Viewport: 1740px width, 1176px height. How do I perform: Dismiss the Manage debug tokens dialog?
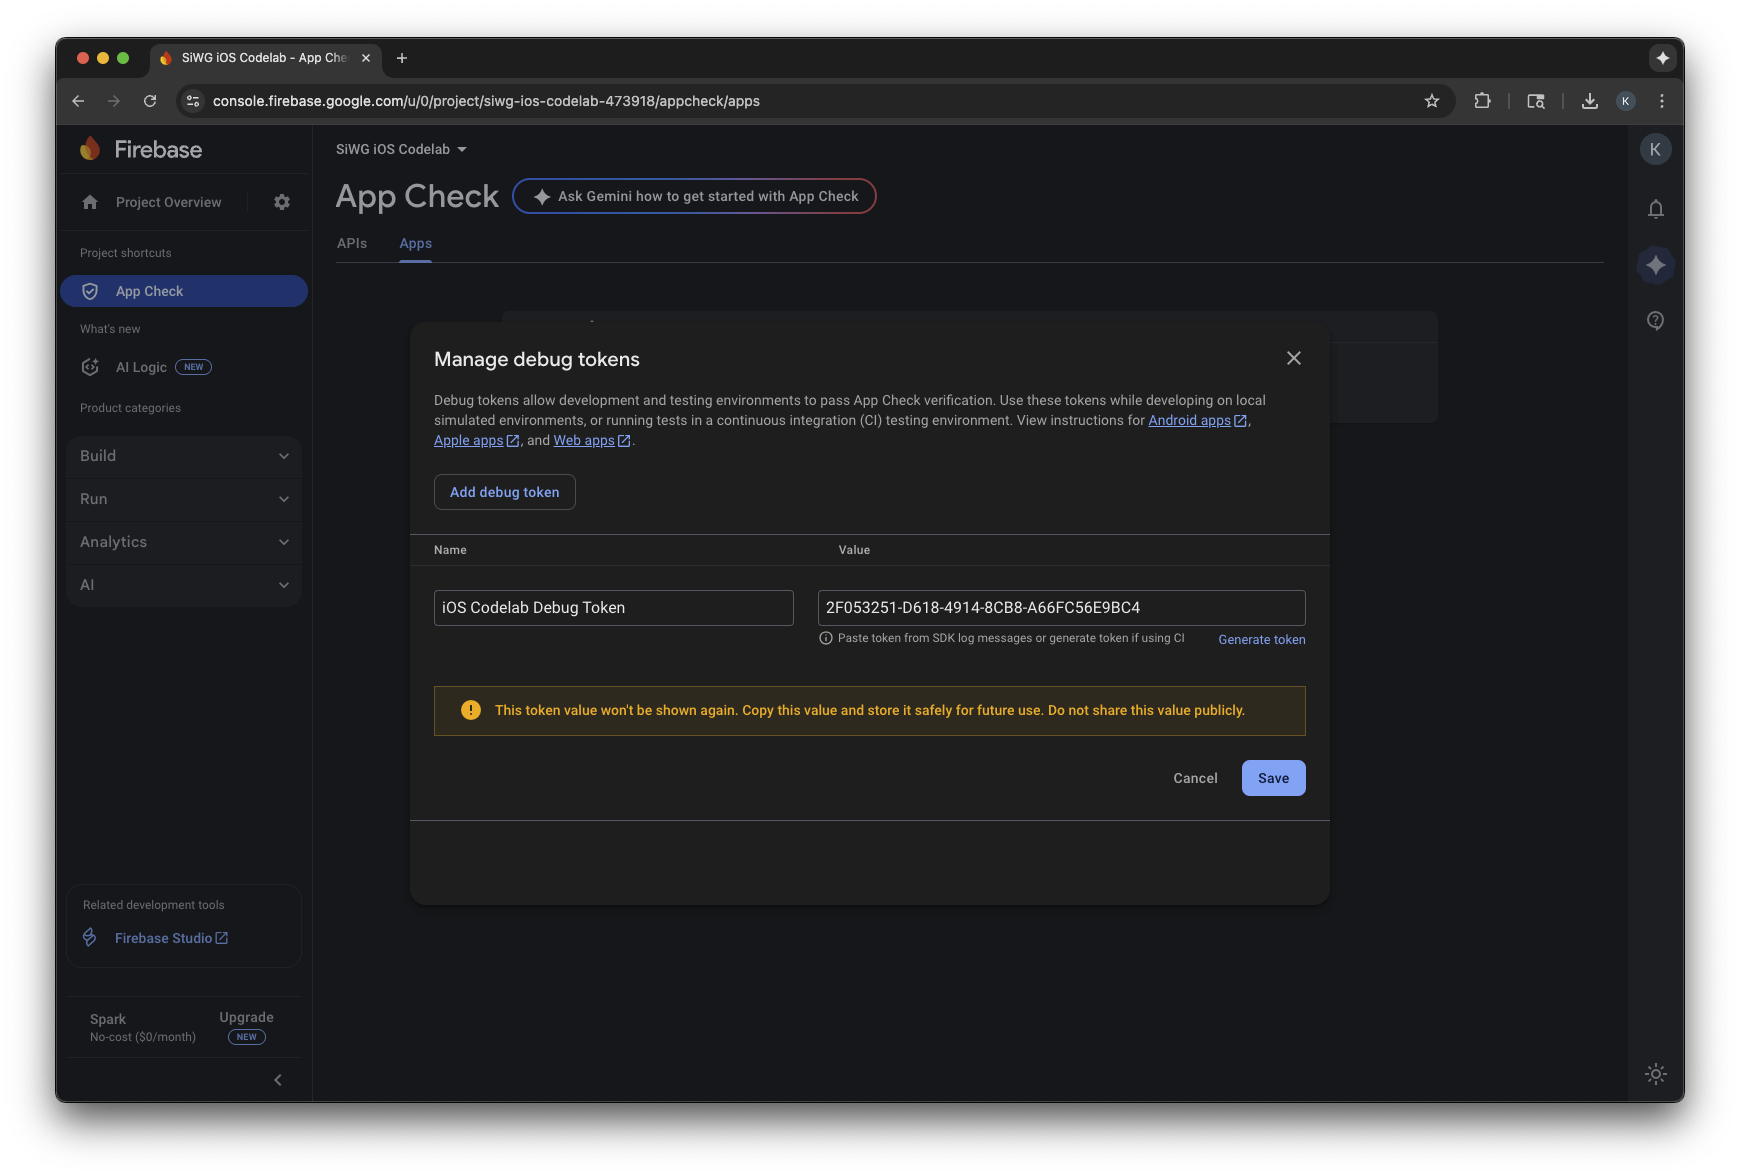coord(1294,358)
